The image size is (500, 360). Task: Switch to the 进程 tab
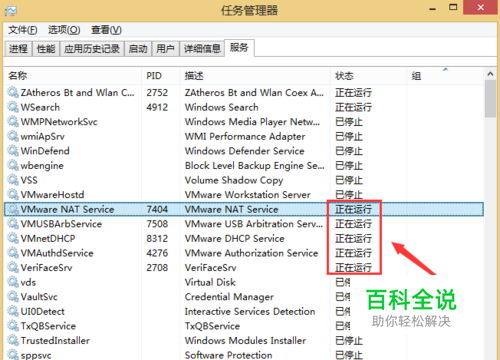(18, 49)
